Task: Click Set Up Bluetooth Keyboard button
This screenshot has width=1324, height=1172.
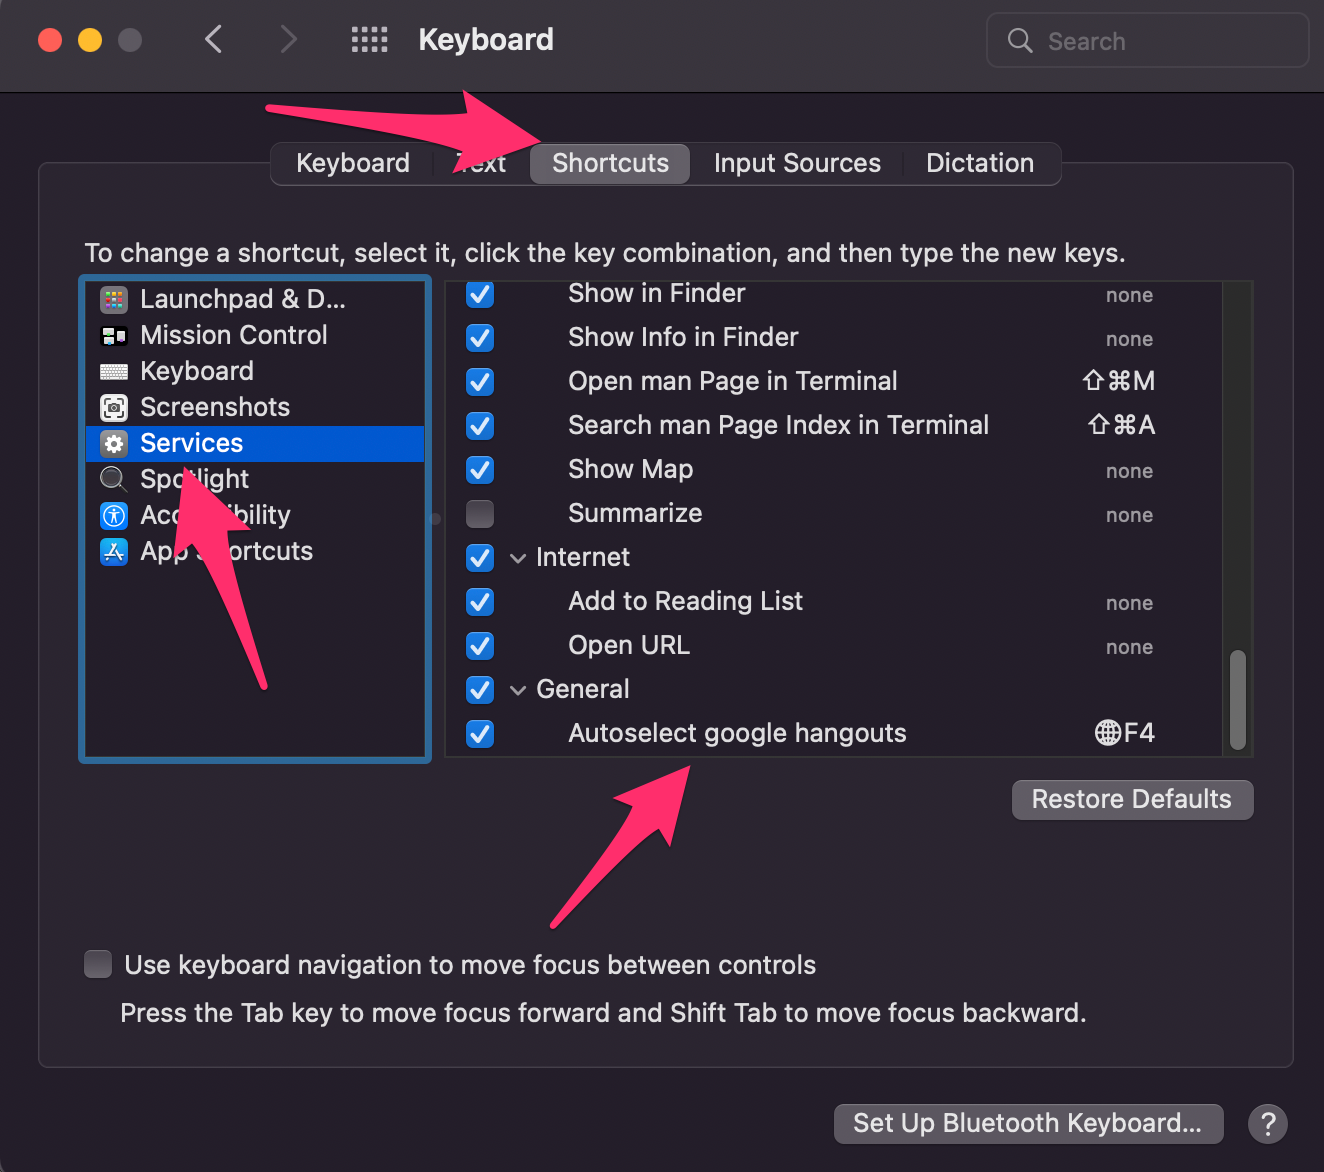Action: [1027, 1123]
